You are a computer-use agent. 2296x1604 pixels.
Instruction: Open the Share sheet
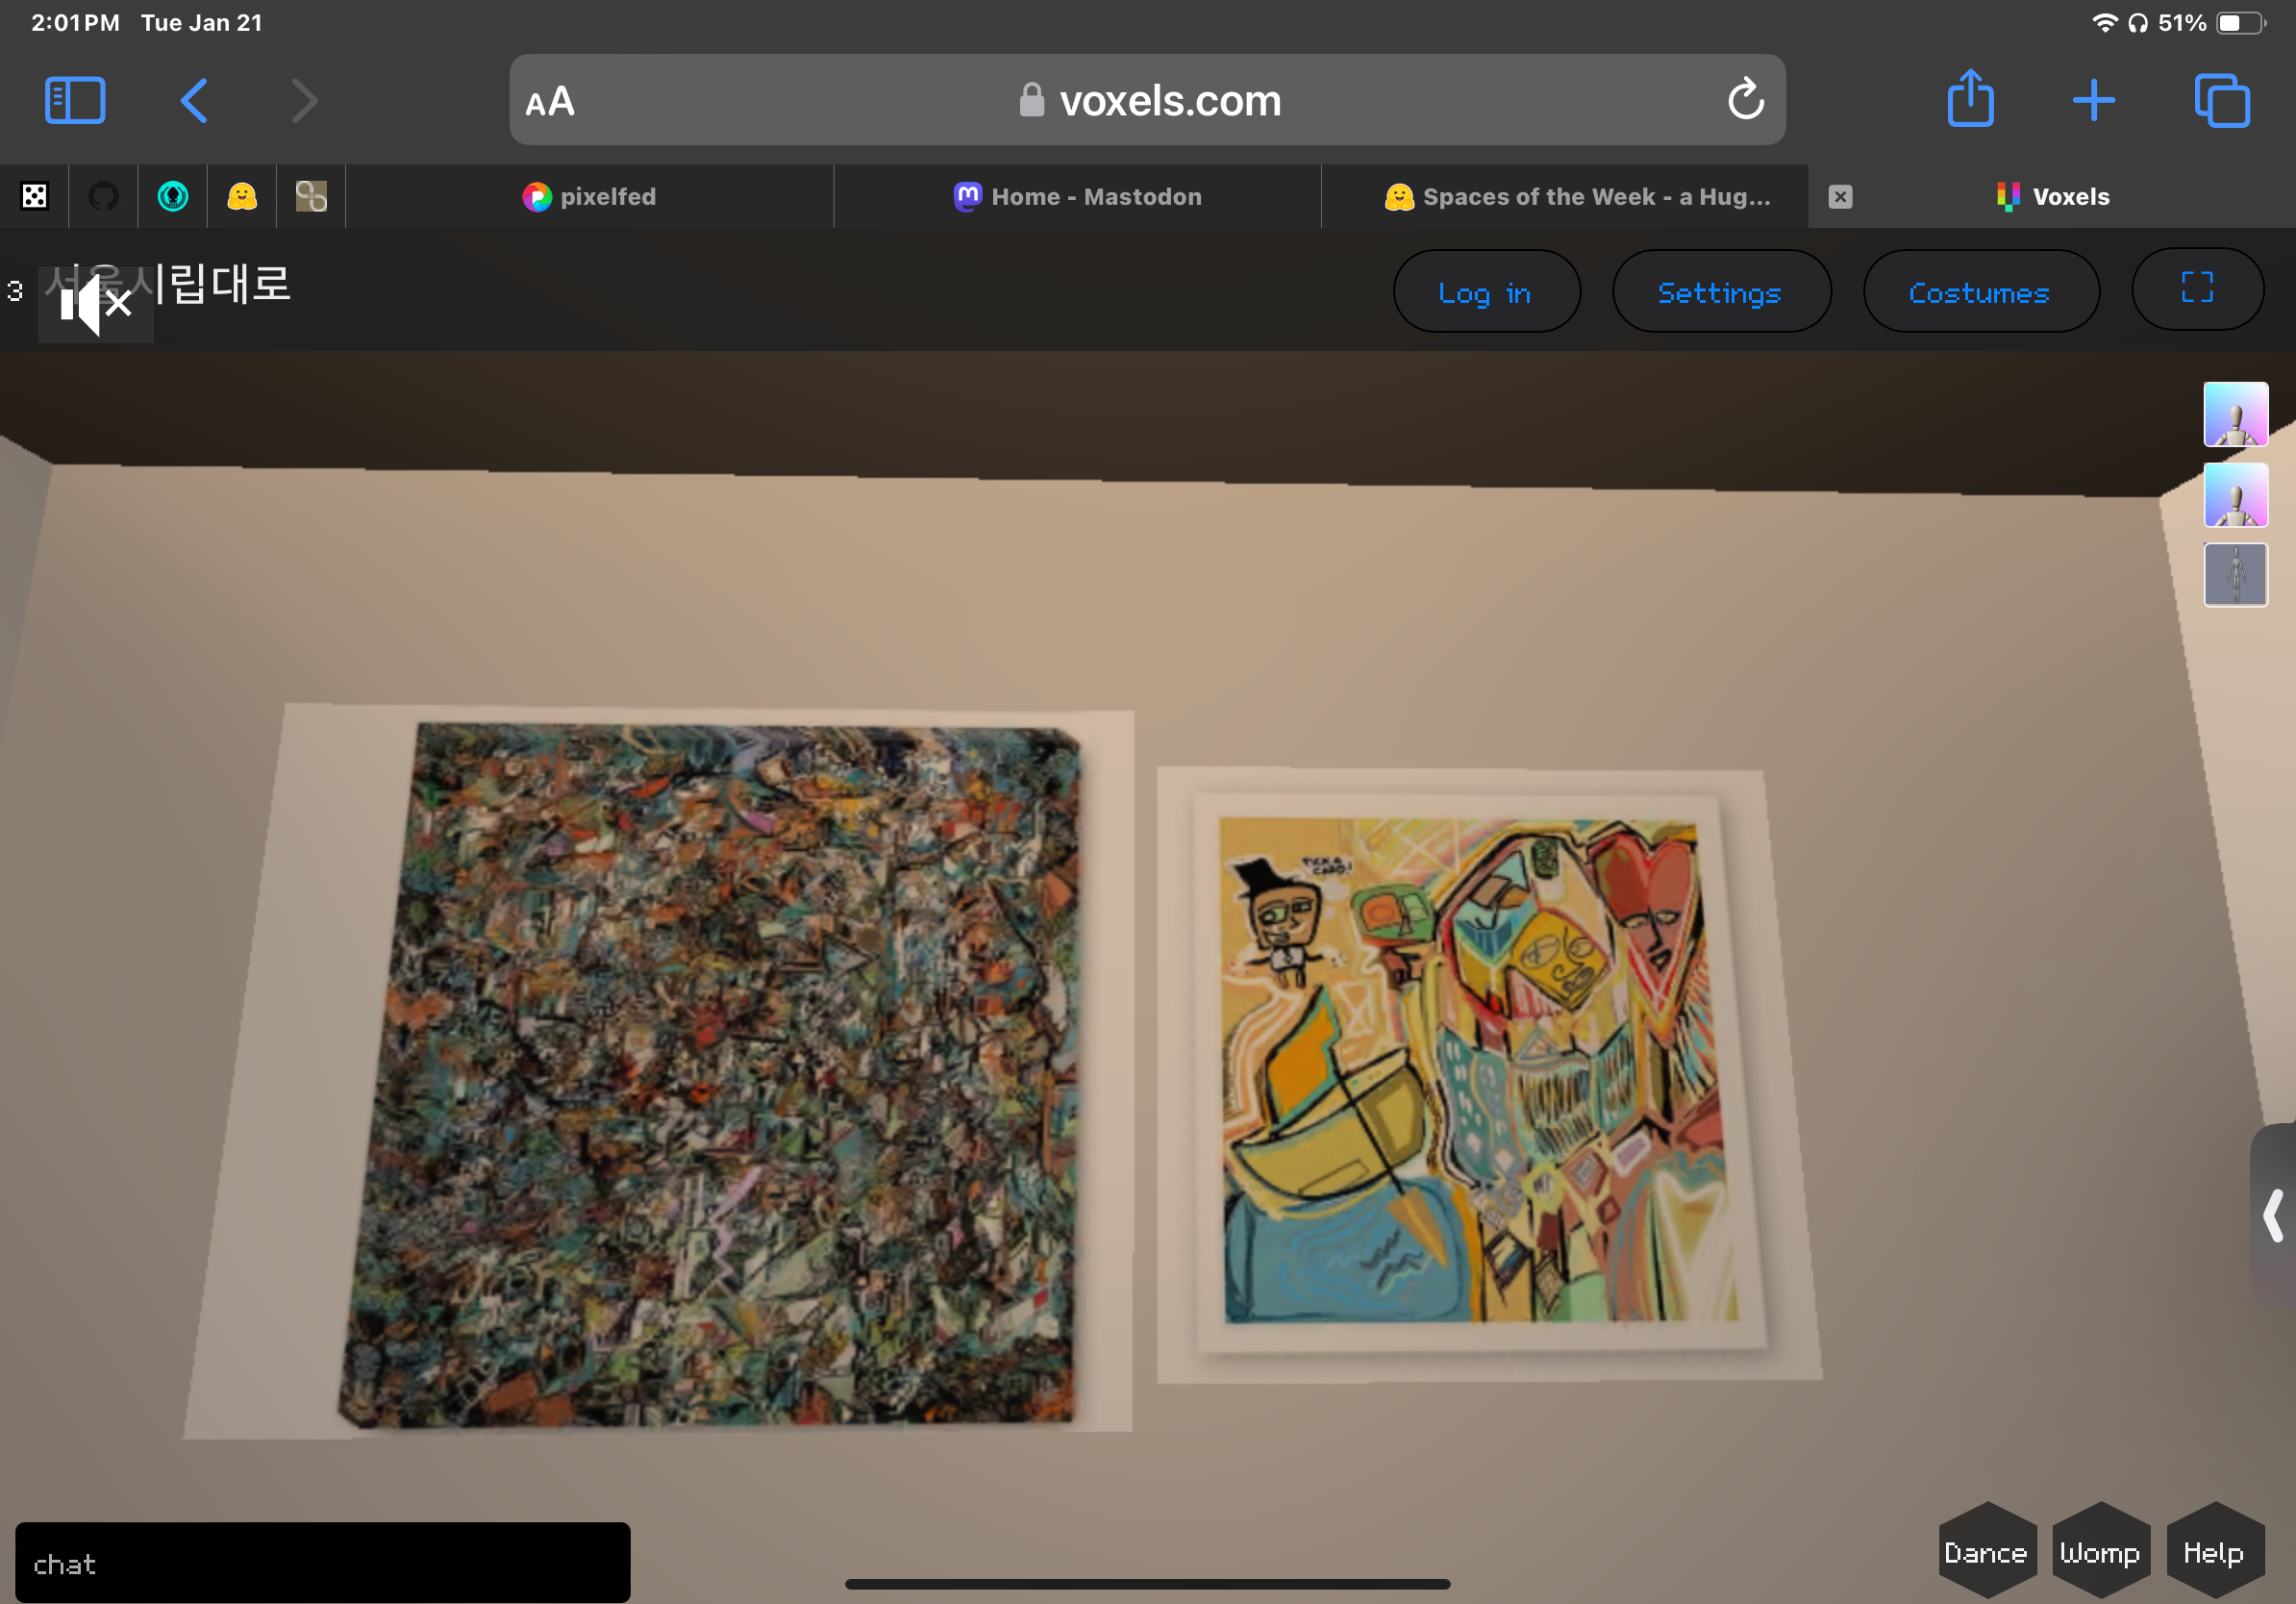pyautogui.click(x=1970, y=98)
